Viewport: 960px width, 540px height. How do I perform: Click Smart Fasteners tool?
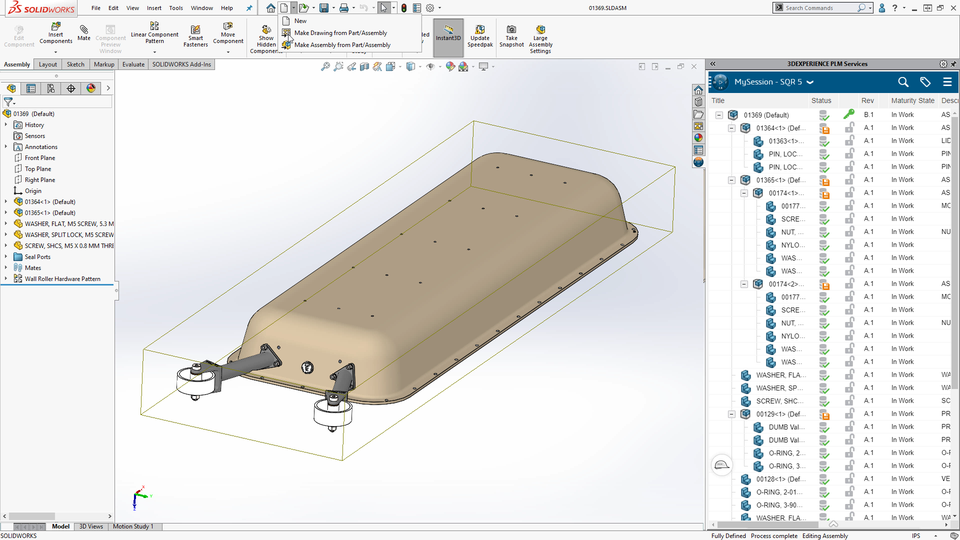coord(195,36)
